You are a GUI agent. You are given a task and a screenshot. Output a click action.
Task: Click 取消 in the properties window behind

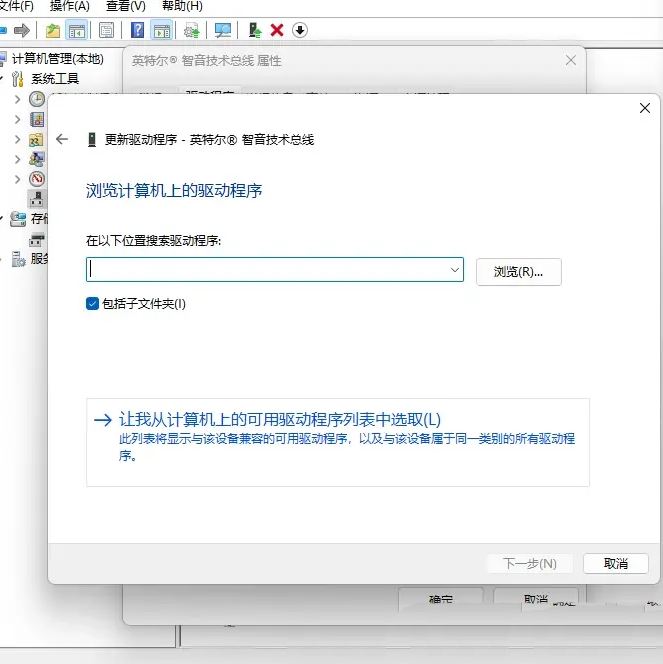click(536, 598)
